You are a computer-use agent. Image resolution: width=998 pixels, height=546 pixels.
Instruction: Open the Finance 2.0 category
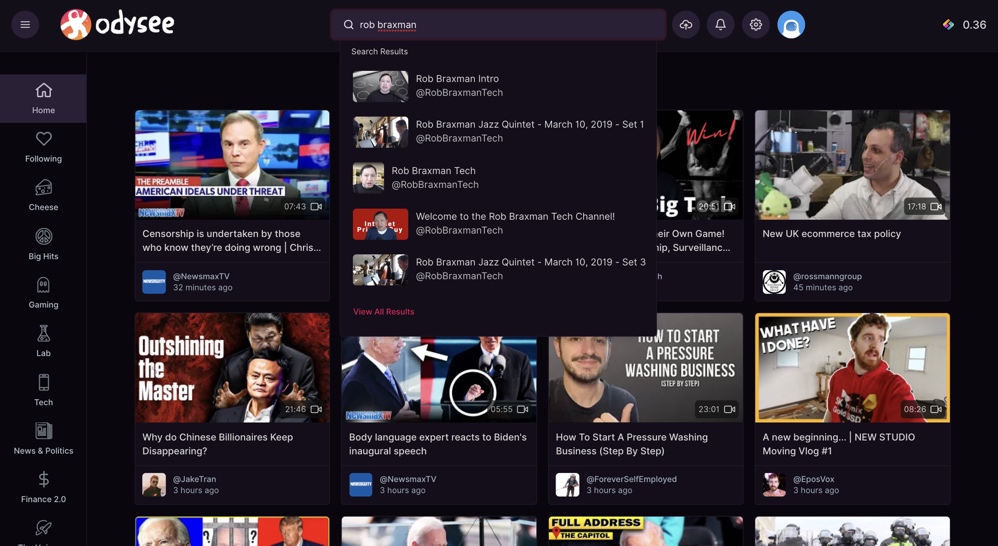click(43, 487)
